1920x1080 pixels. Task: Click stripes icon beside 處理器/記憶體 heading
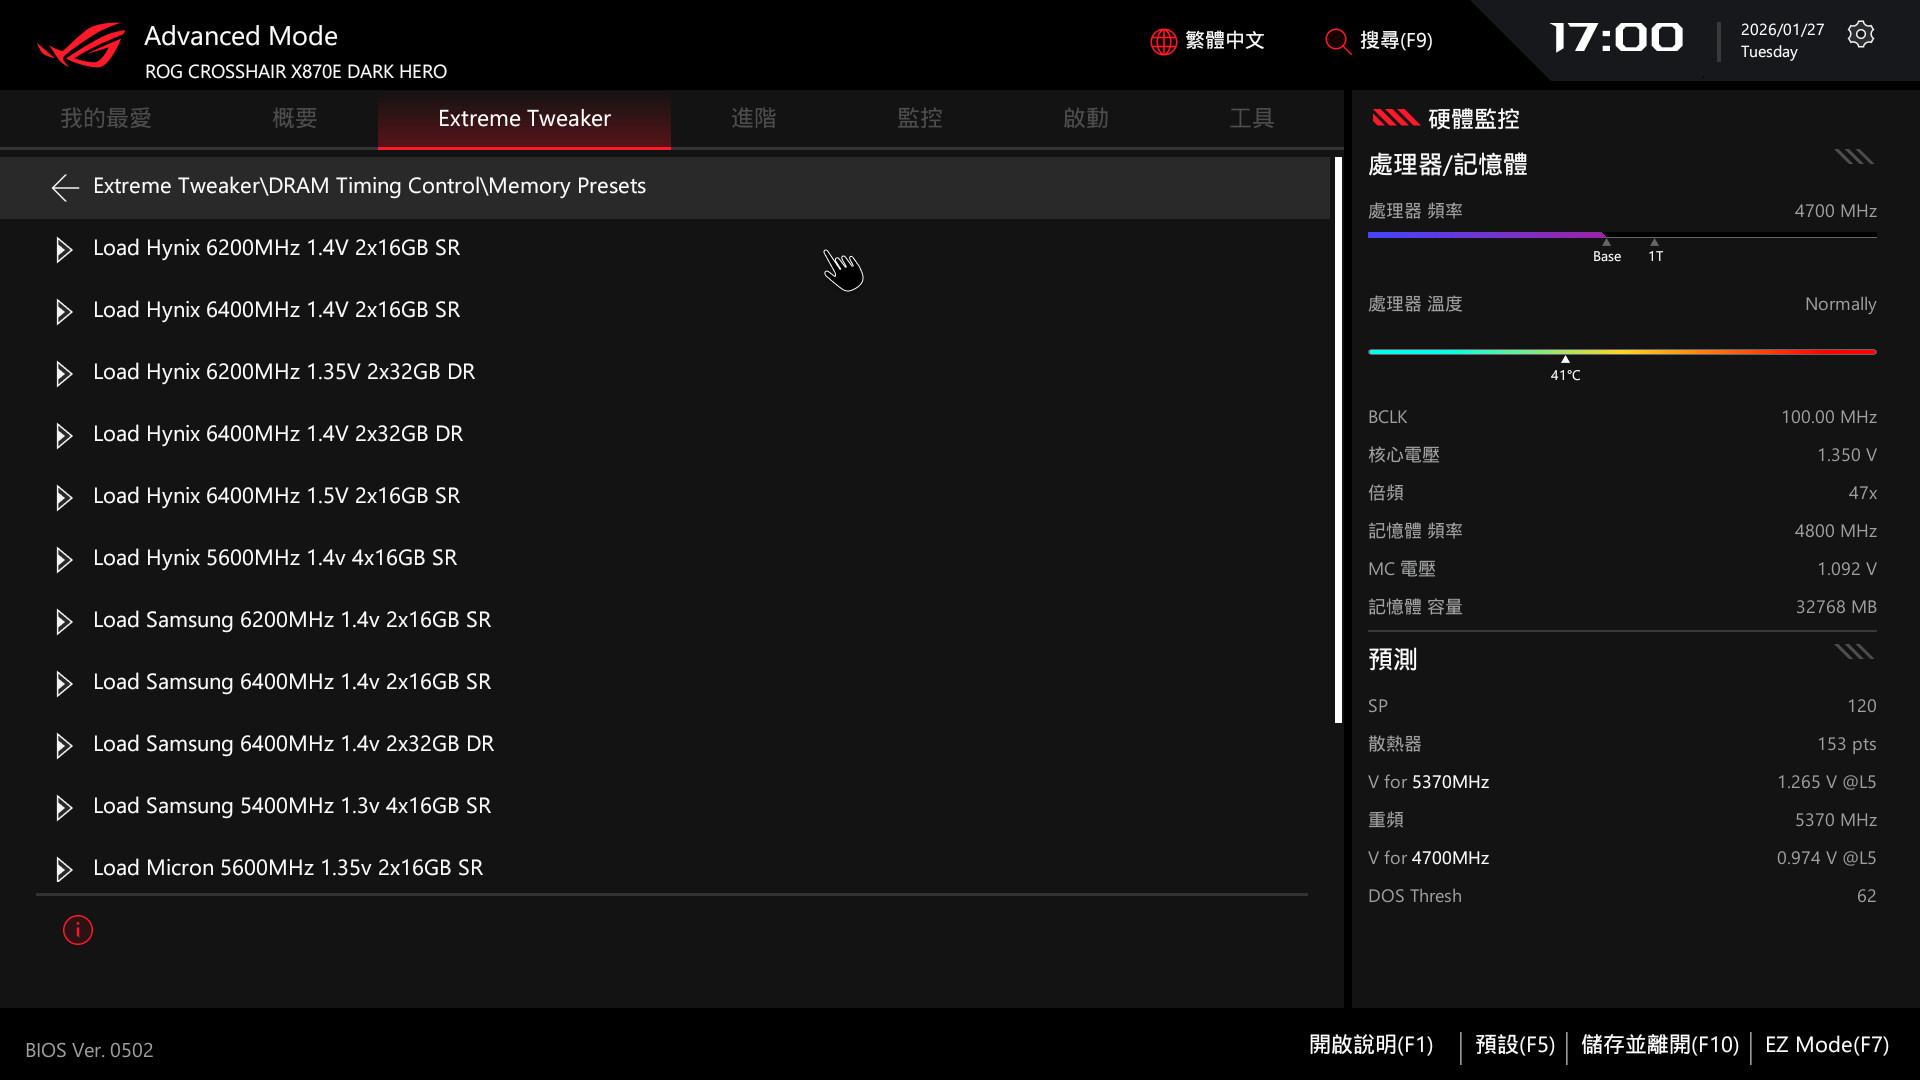point(1853,157)
